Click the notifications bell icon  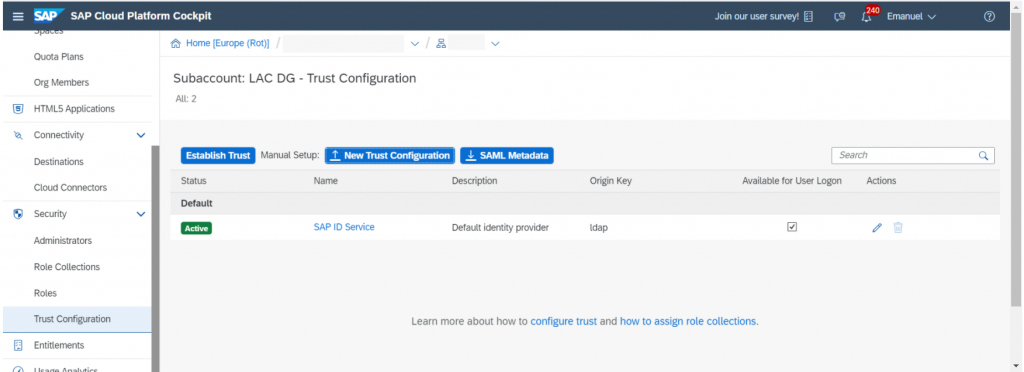coord(866,17)
